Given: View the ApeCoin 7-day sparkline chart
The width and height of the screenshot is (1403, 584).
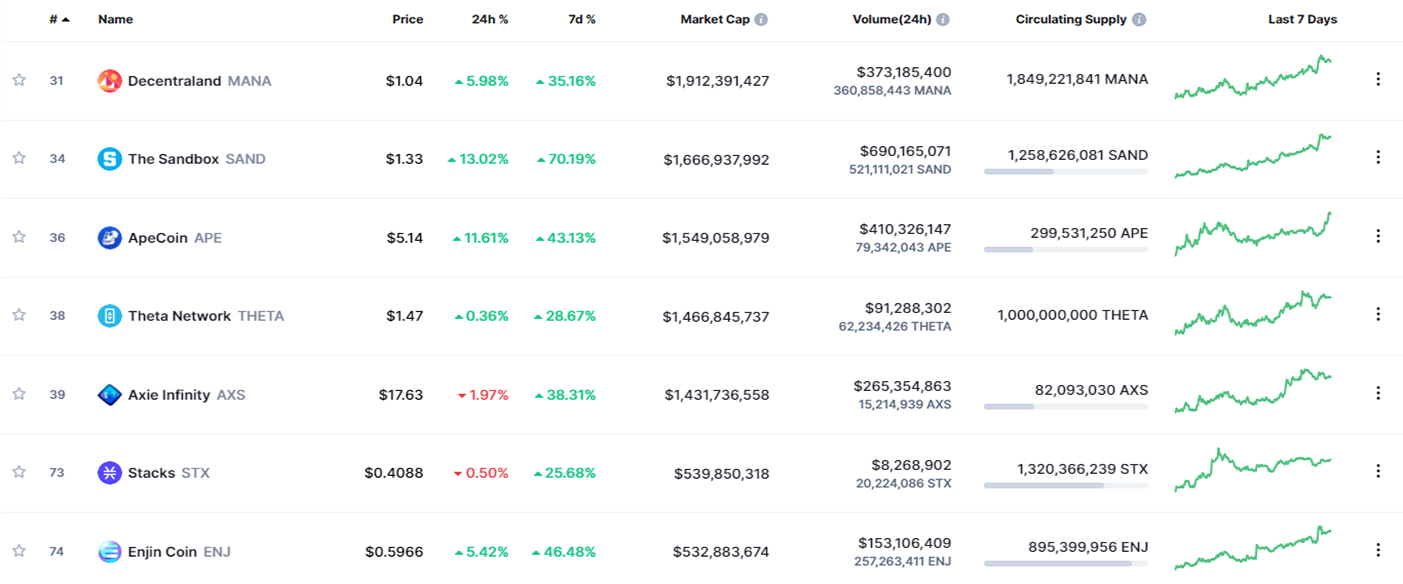Looking at the screenshot, I should (1253, 234).
